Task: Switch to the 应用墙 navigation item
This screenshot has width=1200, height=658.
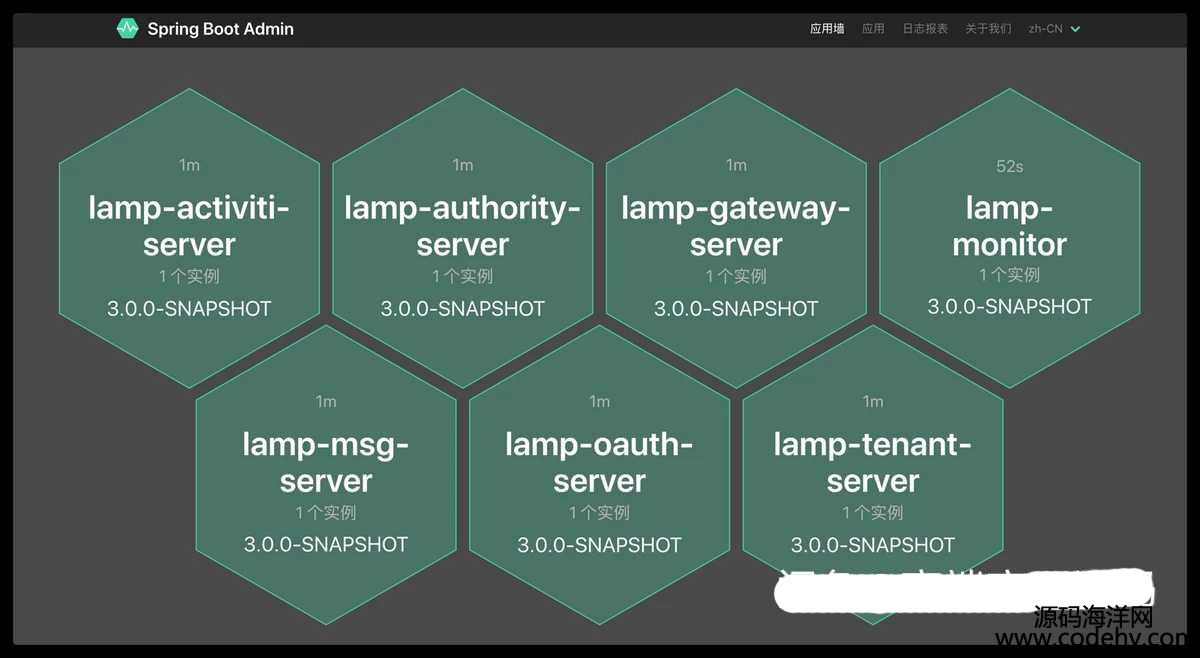Action: (827, 29)
